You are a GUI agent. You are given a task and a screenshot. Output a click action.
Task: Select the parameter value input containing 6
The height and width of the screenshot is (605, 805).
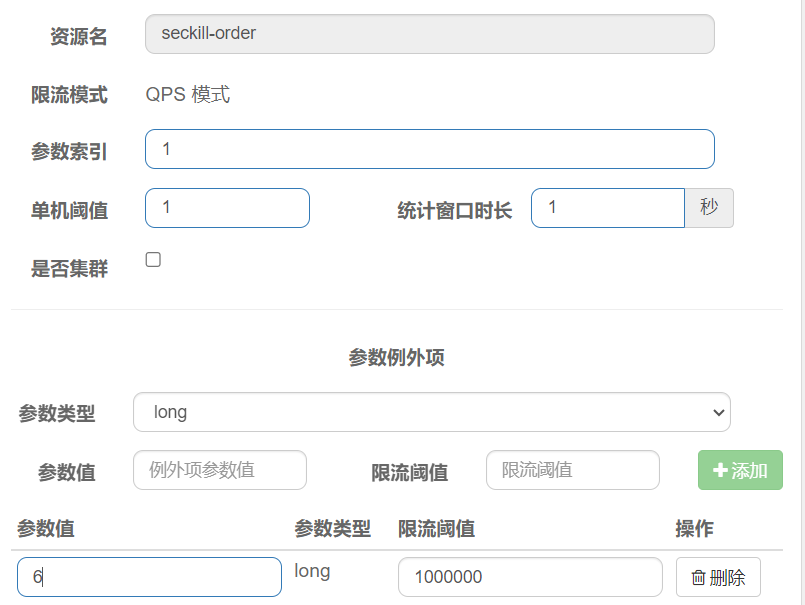click(148, 577)
